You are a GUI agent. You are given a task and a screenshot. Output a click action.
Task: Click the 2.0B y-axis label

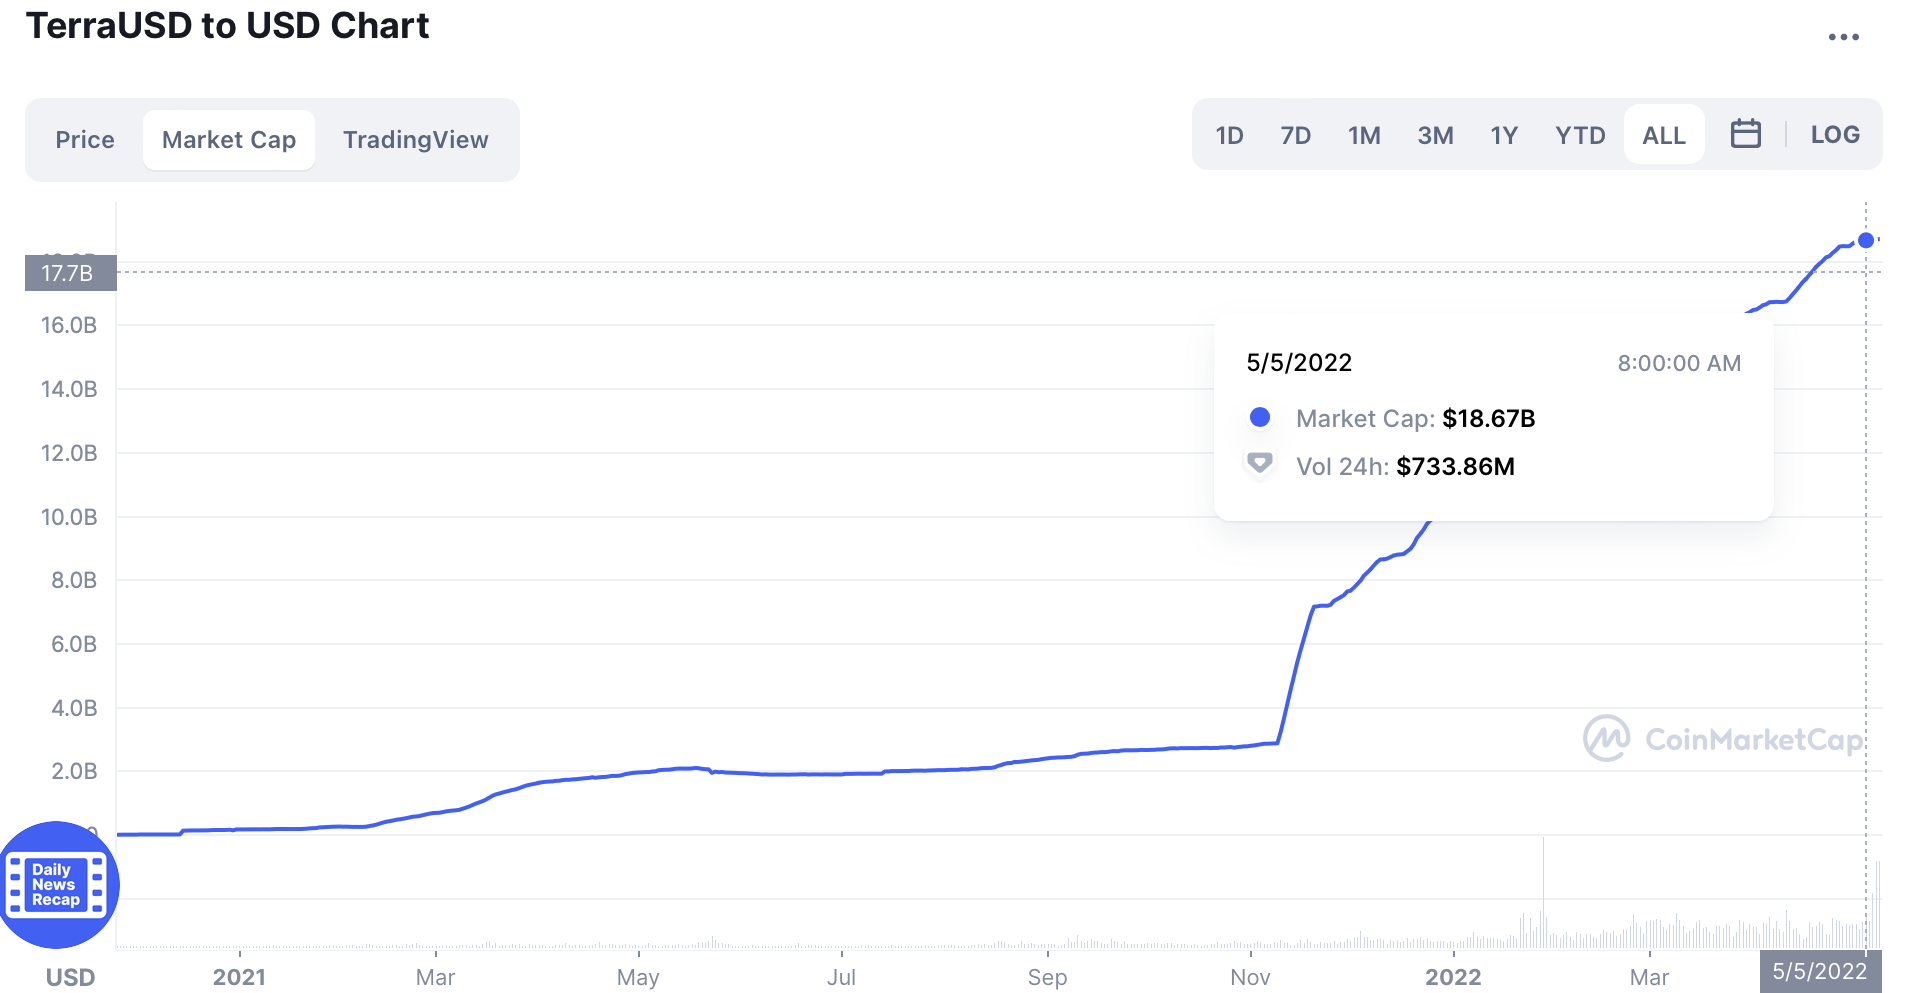tap(74, 771)
